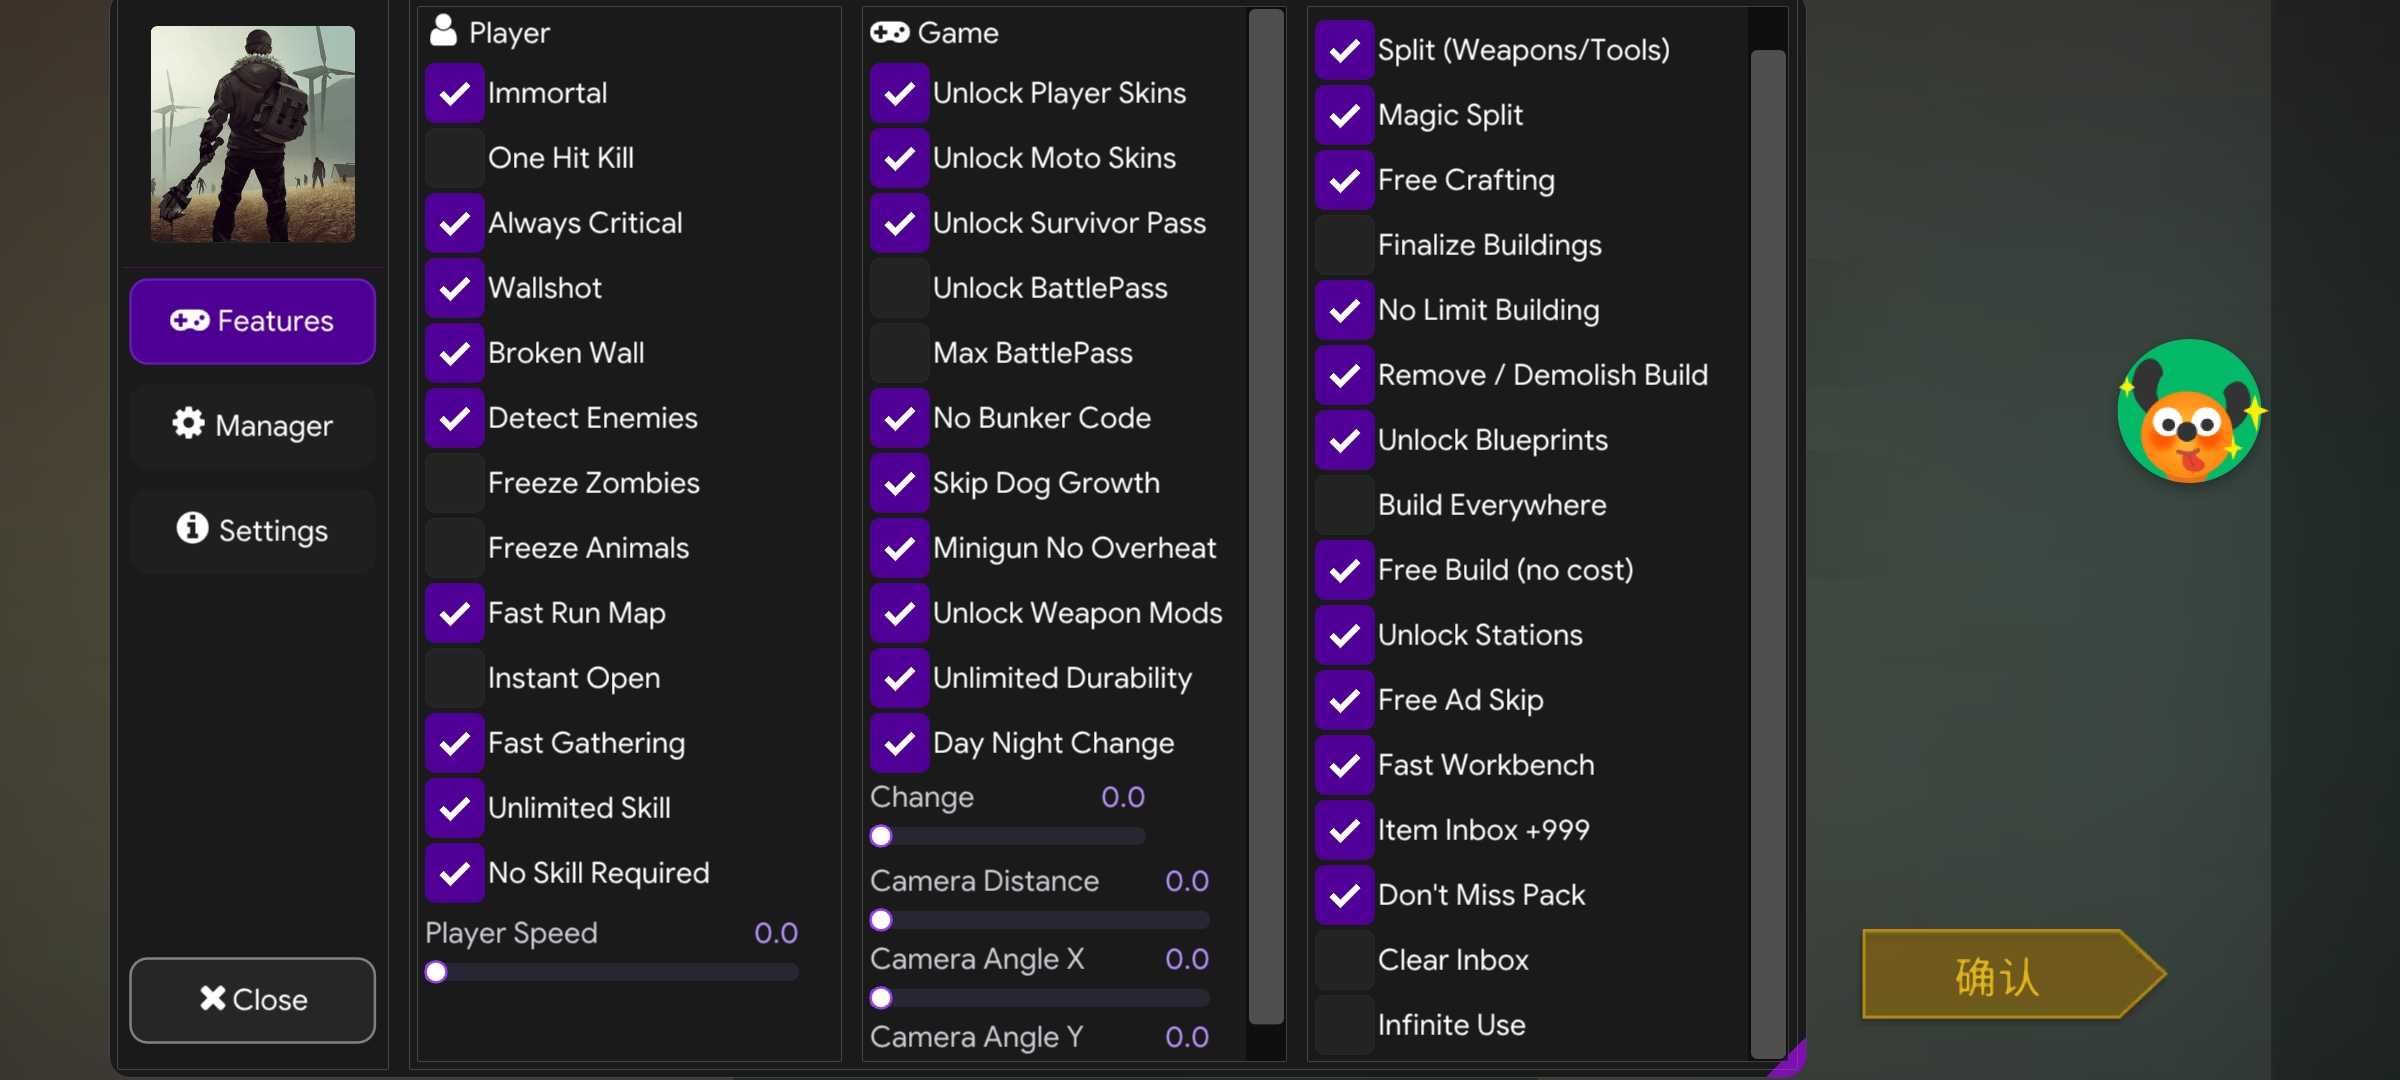
Task: Turn on Unlock BattlePass
Action: click(x=900, y=288)
